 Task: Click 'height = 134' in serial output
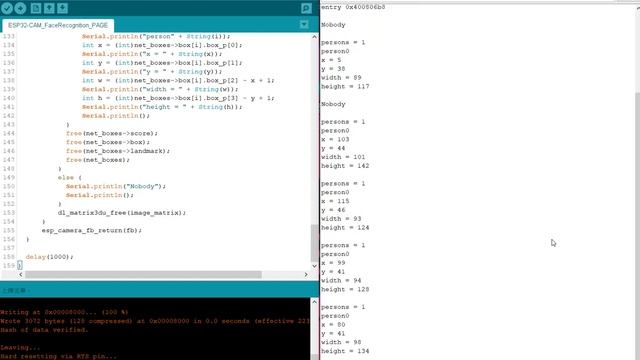pyautogui.click(x=345, y=351)
